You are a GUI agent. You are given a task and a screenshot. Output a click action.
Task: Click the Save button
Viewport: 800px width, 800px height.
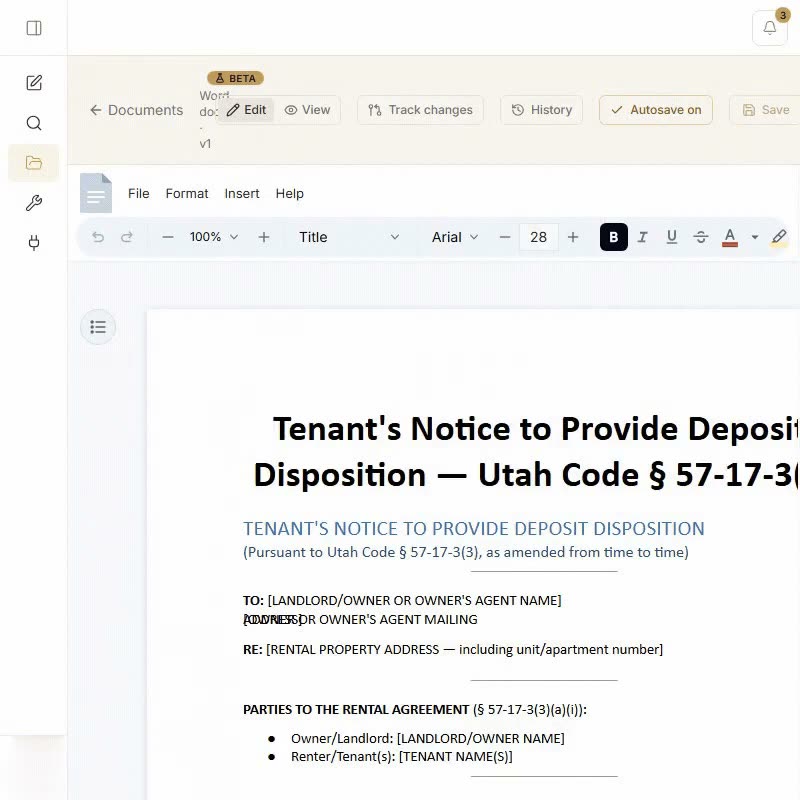[765, 110]
